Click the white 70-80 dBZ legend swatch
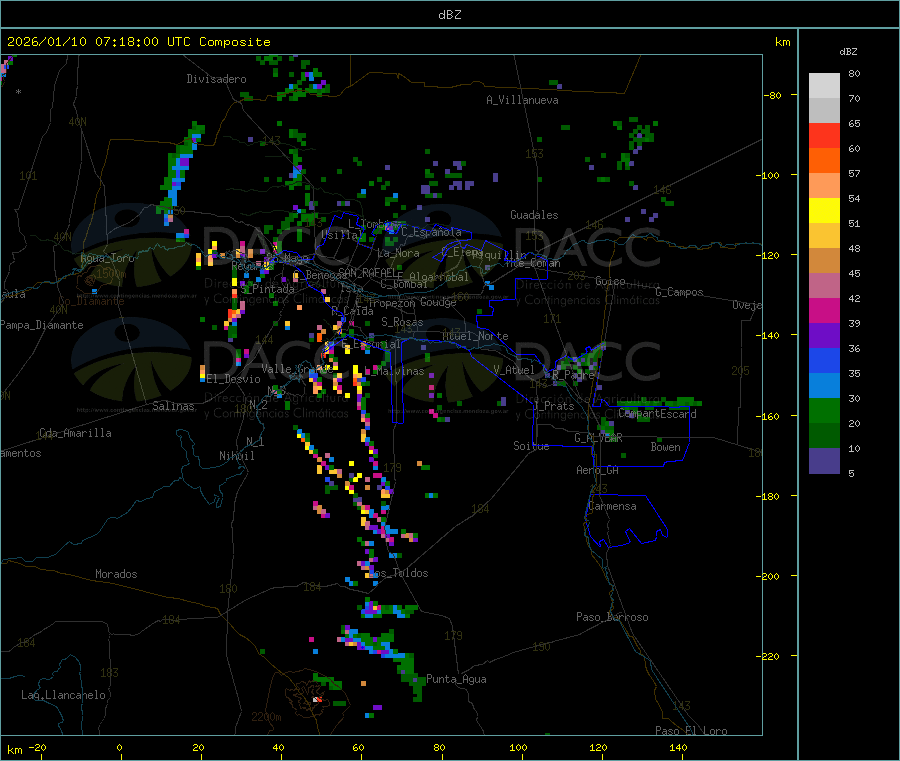 [x=824, y=86]
